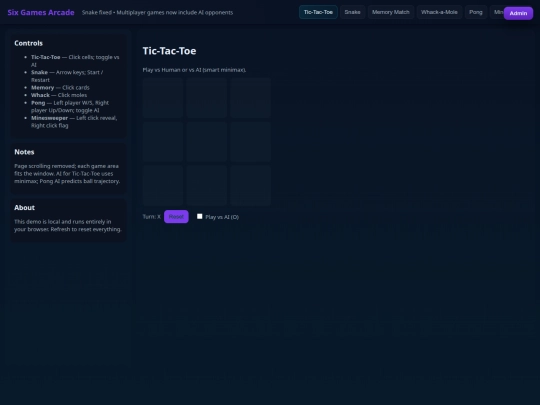The height and width of the screenshot is (405, 540).
Task: Click the 'Turn: X' status text
Action: 152,217
